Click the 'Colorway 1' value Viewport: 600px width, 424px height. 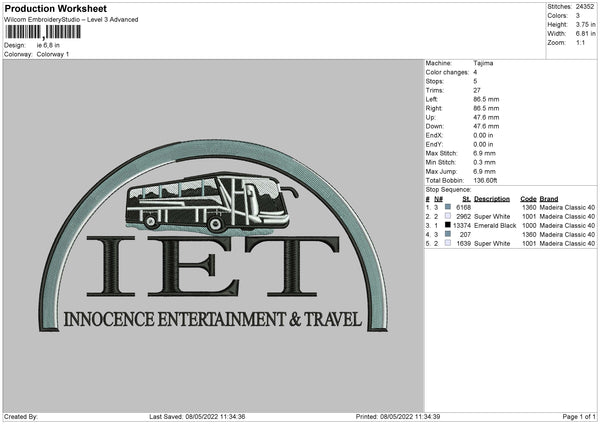point(53,54)
